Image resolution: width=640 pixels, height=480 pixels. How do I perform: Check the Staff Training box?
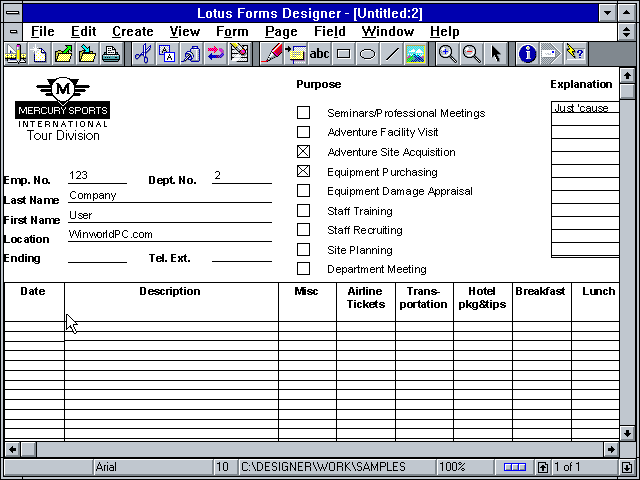pyautogui.click(x=303, y=210)
